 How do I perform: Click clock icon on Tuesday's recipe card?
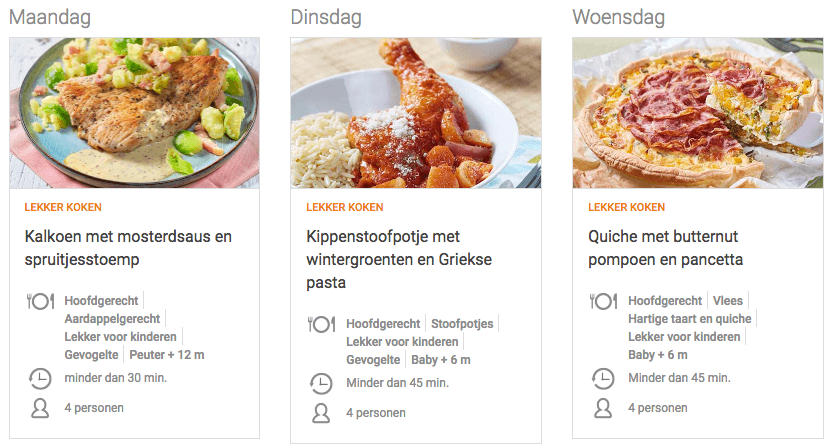point(322,384)
